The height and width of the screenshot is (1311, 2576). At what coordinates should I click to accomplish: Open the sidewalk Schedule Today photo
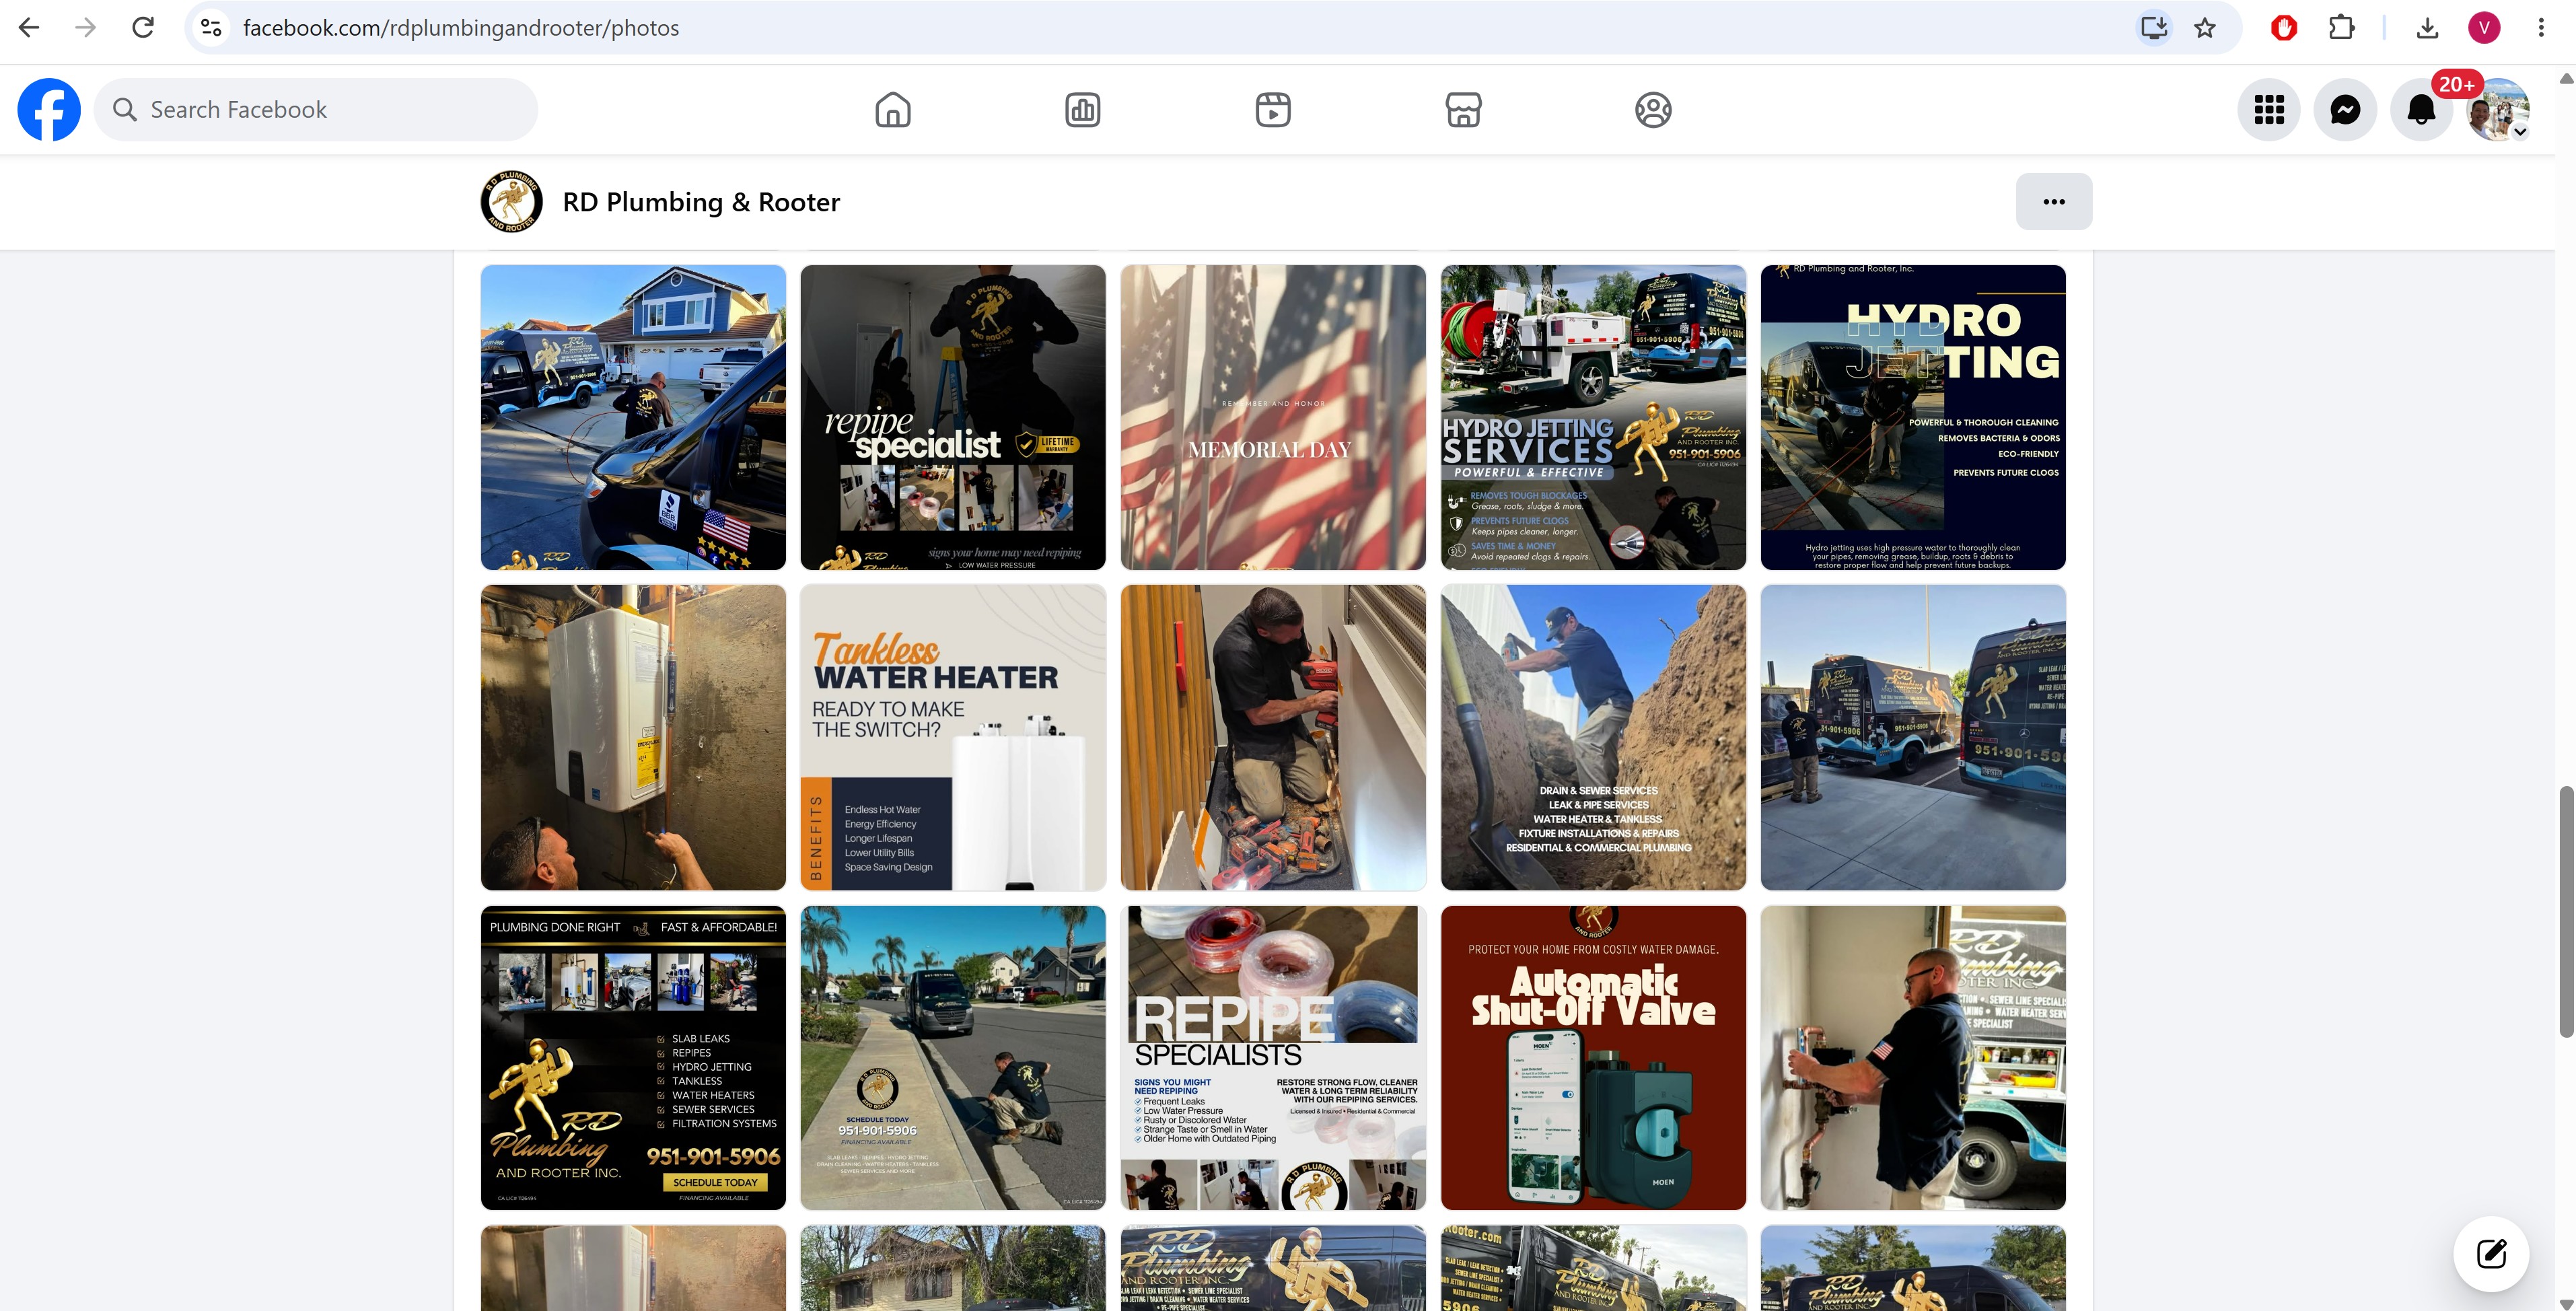tap(953, 1058)
